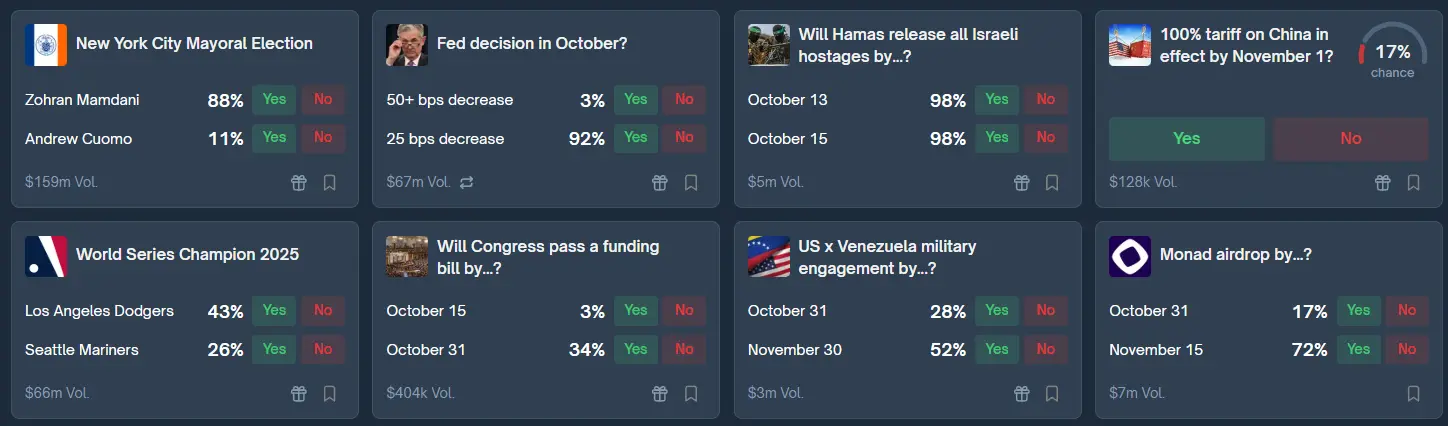Image resolution: width=1448 pixels, height=426 pixels.
Task: Open World Series Champion 2025 market title
Action: tap(187, 255)
